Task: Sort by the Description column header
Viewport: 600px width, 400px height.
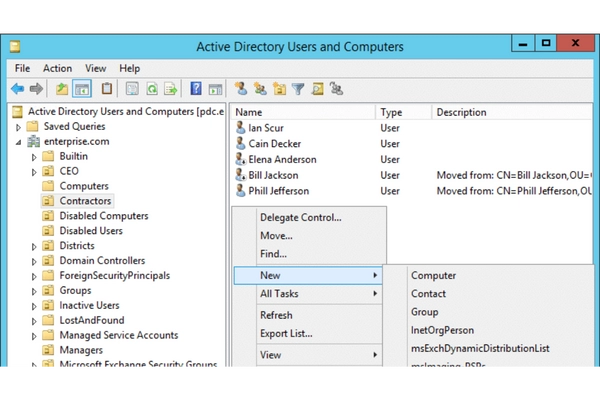Action: click(512, 112)
